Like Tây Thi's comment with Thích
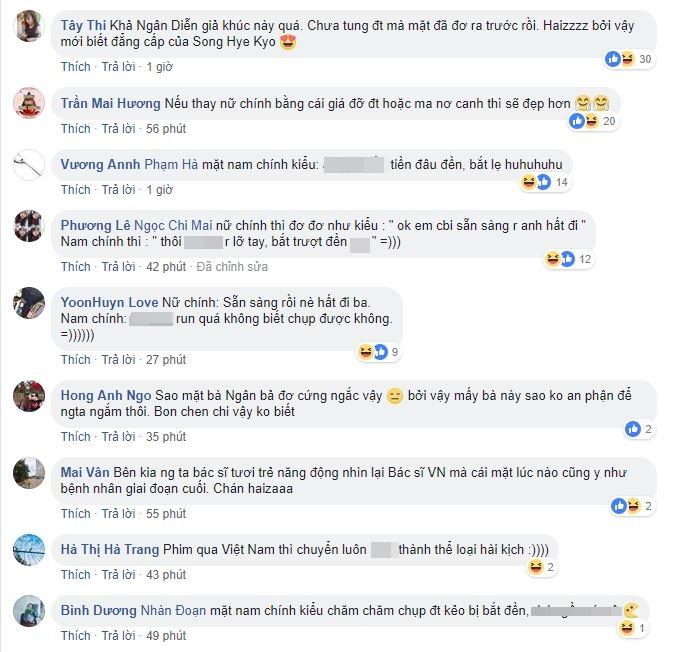The image size is (674, 652). point(76,67)
